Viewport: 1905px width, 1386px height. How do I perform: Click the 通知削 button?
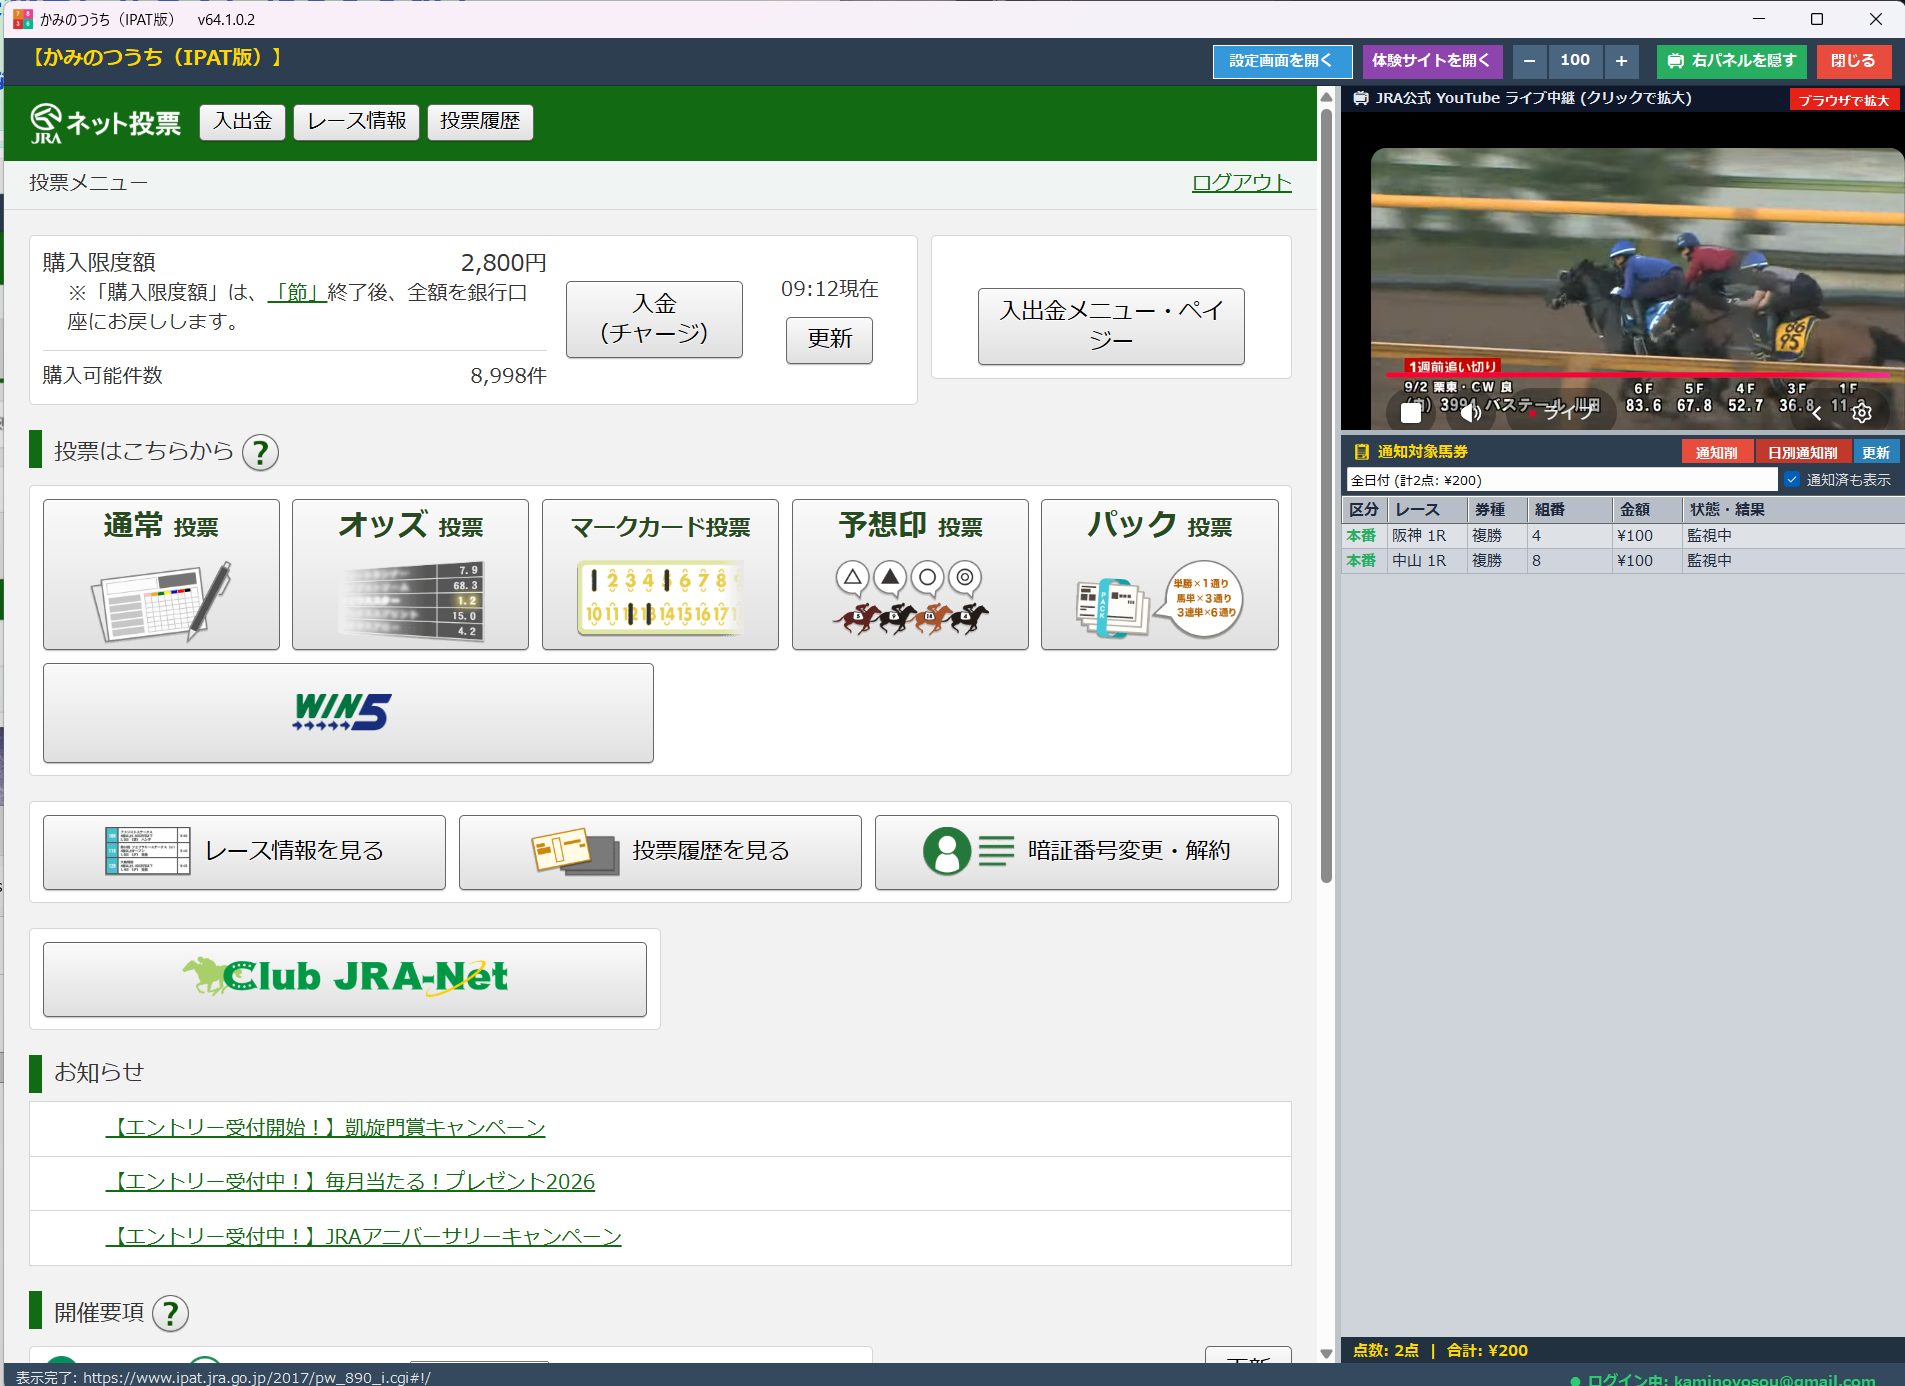click(1717, 453)
